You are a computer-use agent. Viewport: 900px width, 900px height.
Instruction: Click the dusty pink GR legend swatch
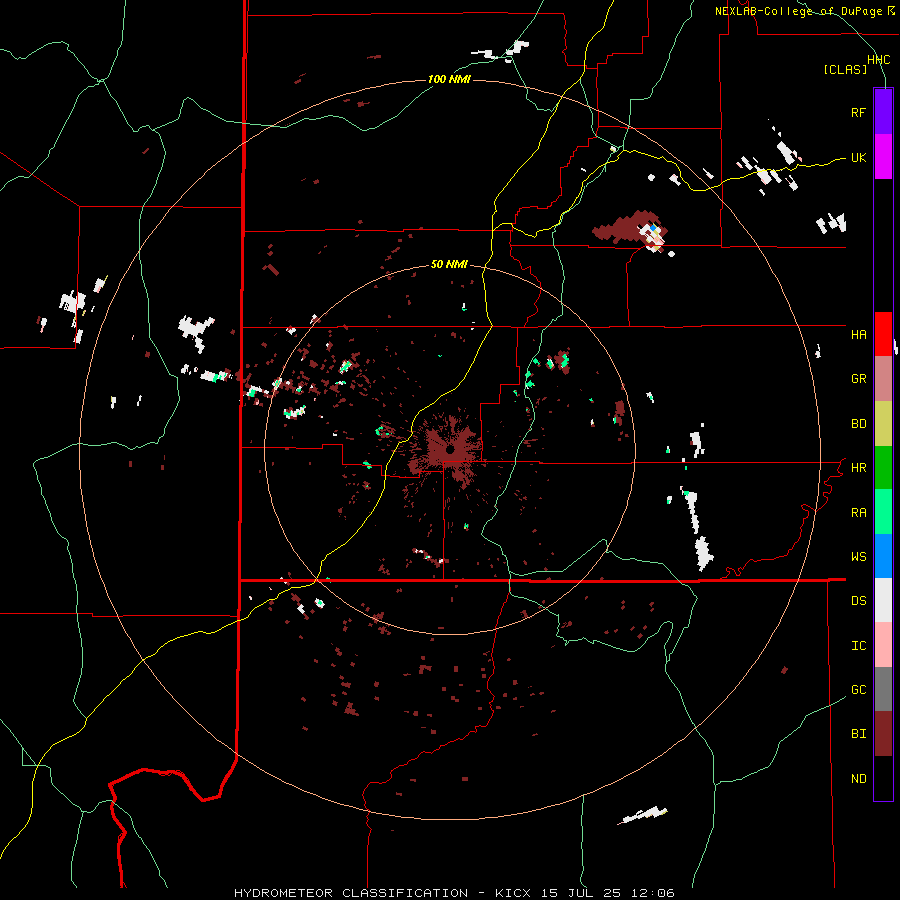[883, 379]
